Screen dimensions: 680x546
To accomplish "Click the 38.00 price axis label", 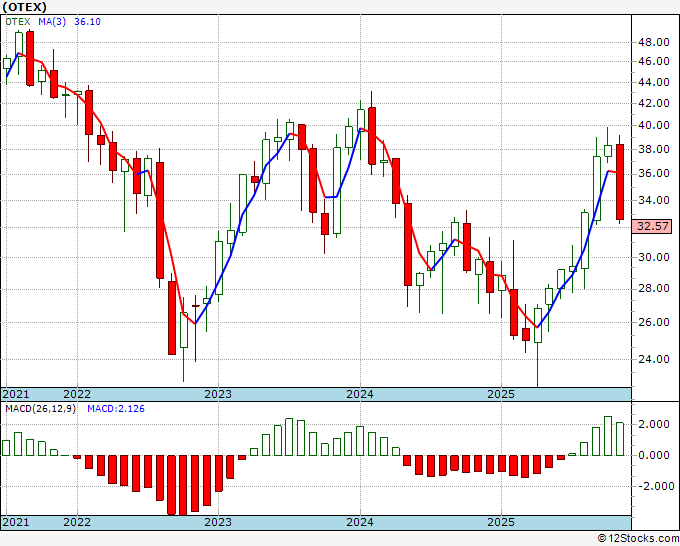I will pyautogui.click(x=654, y=150).
